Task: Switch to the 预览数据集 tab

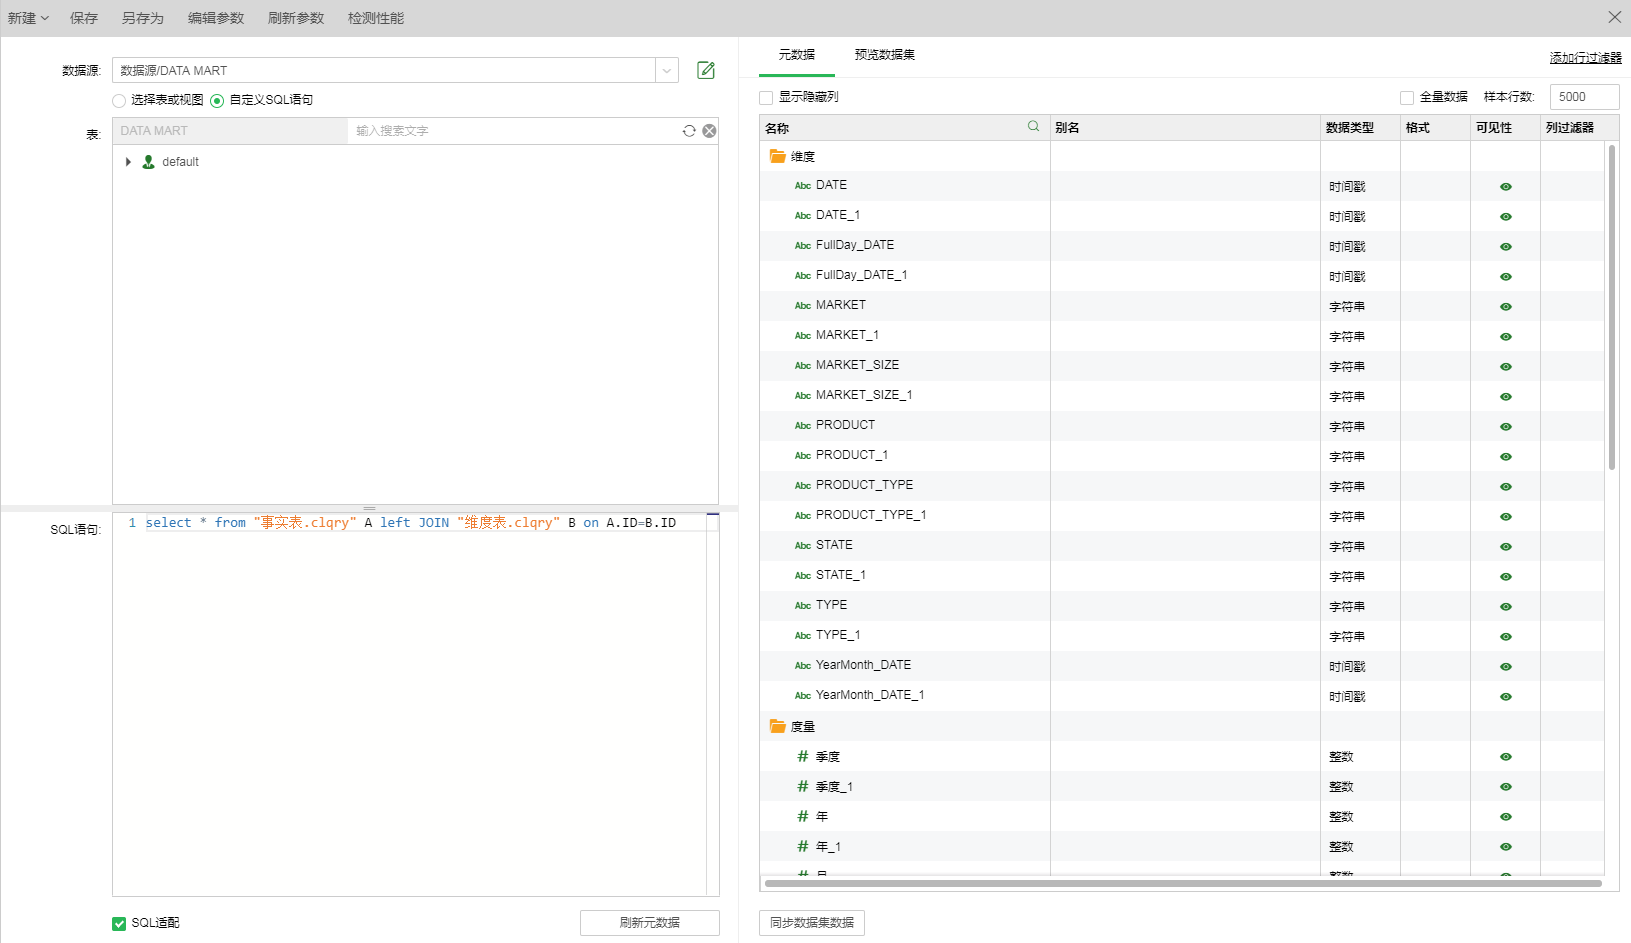Action: pyautogui.click(x=884, y=55)
